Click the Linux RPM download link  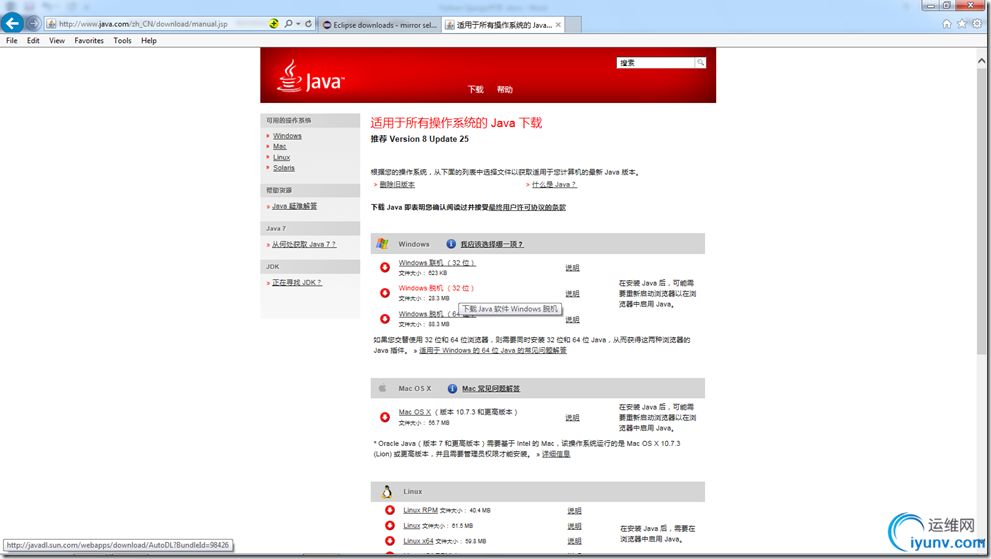[x=420, y=510]
